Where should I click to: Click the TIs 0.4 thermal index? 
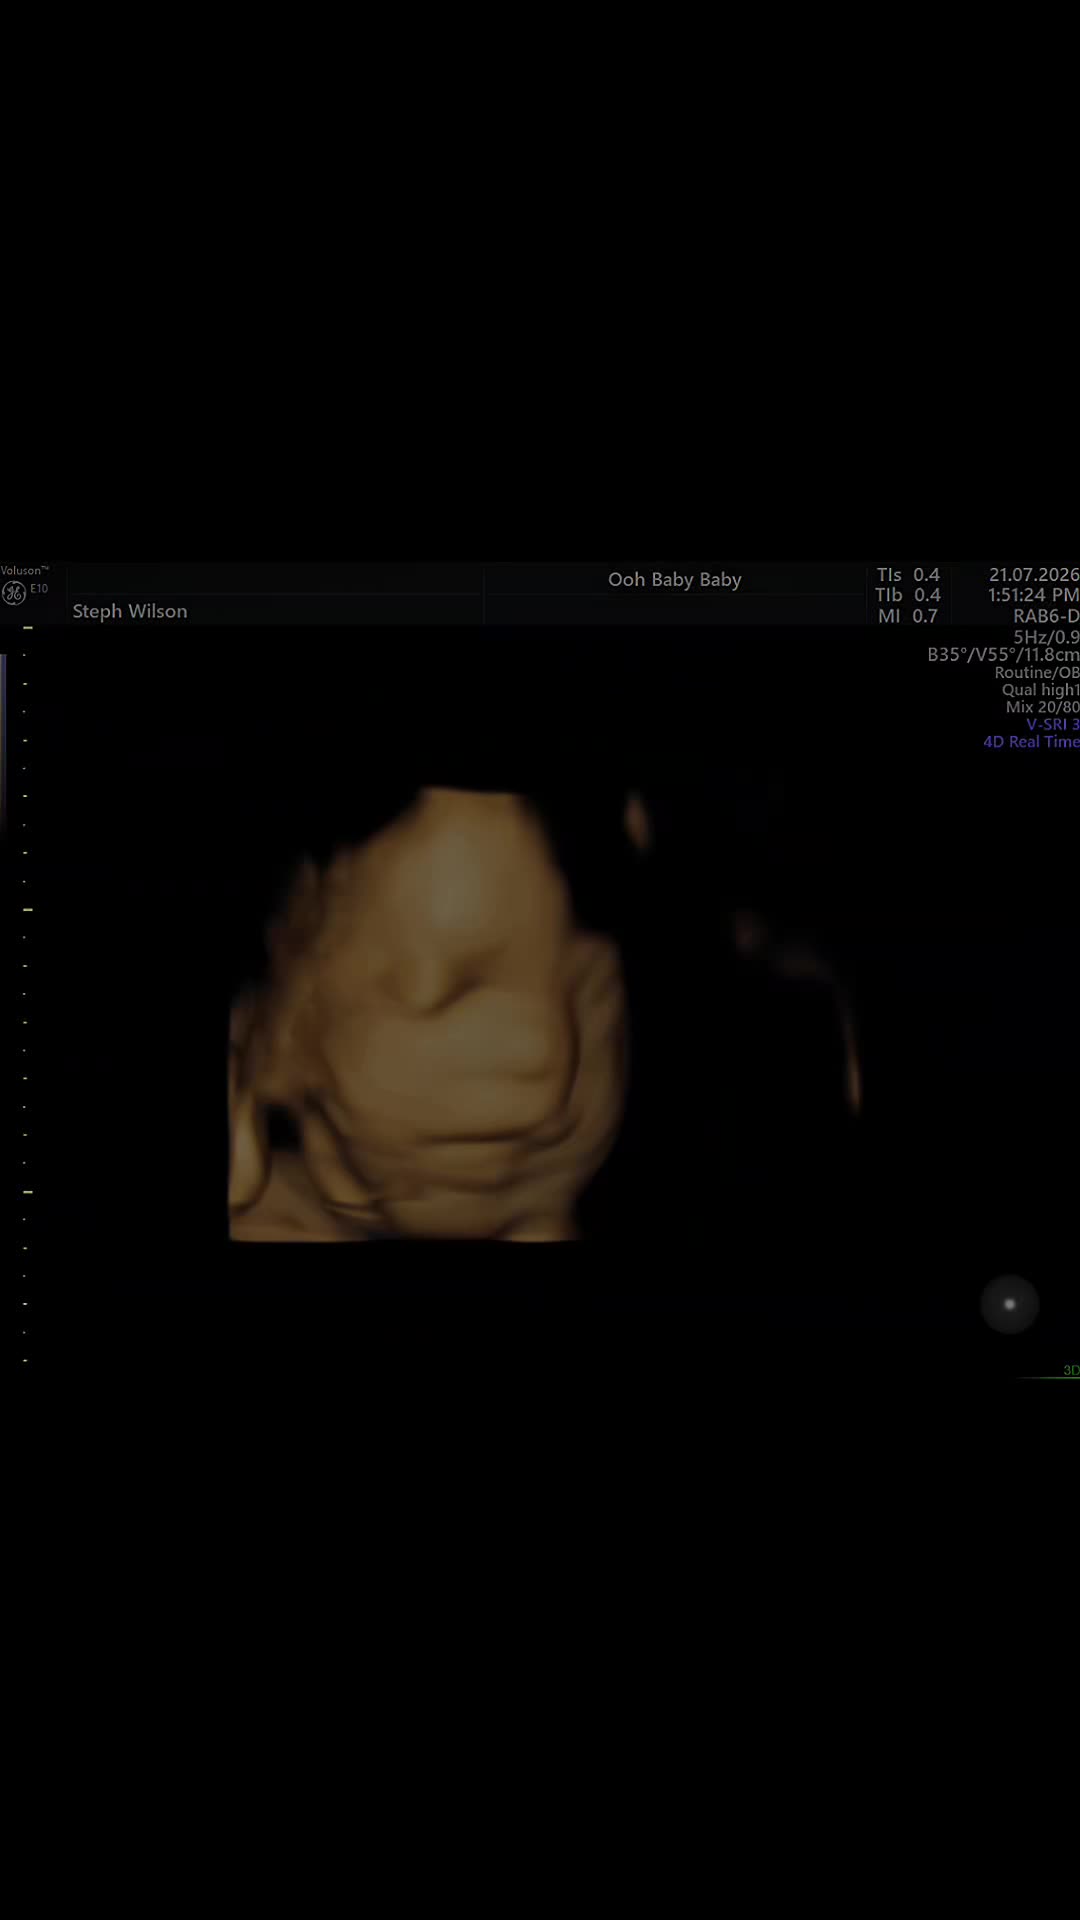coord(908,575)
